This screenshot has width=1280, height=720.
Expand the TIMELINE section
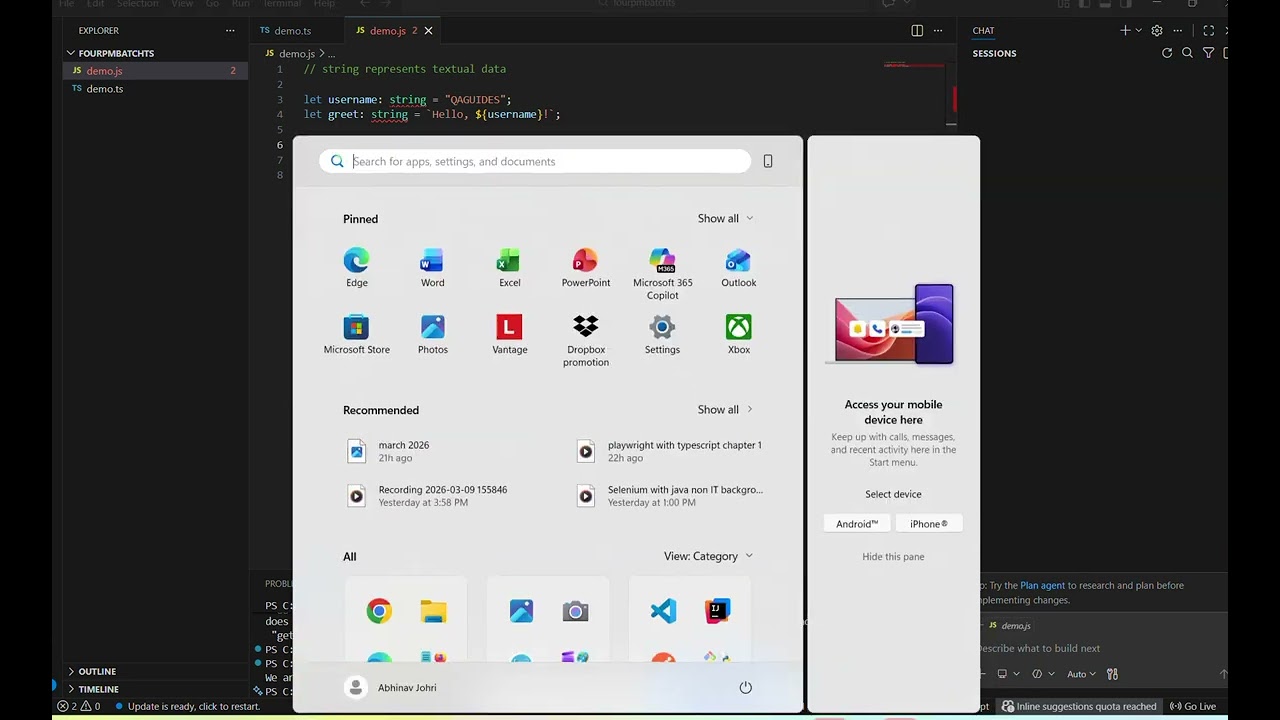tap(98, 689)
